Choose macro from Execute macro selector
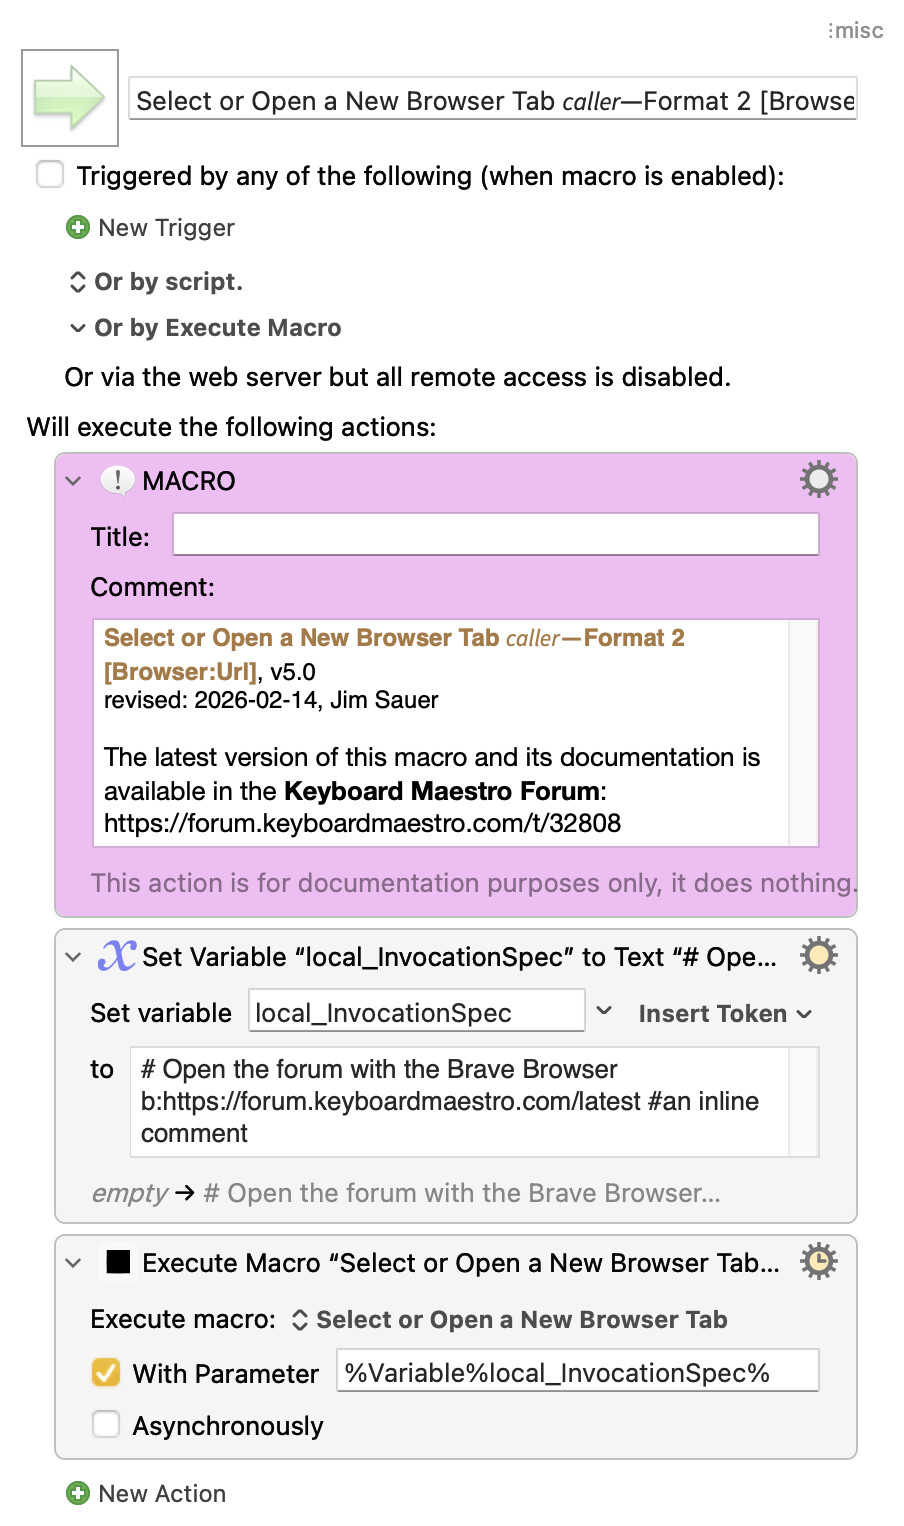This screenshot has width=904, height=1526. coord(510,1320)
